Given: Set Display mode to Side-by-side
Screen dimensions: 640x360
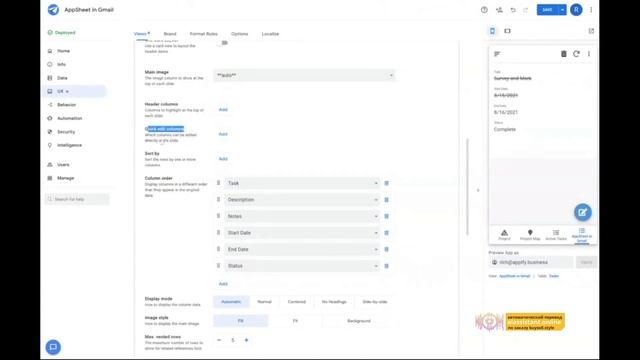Looking at the screenshot, I should pos(375,302).
